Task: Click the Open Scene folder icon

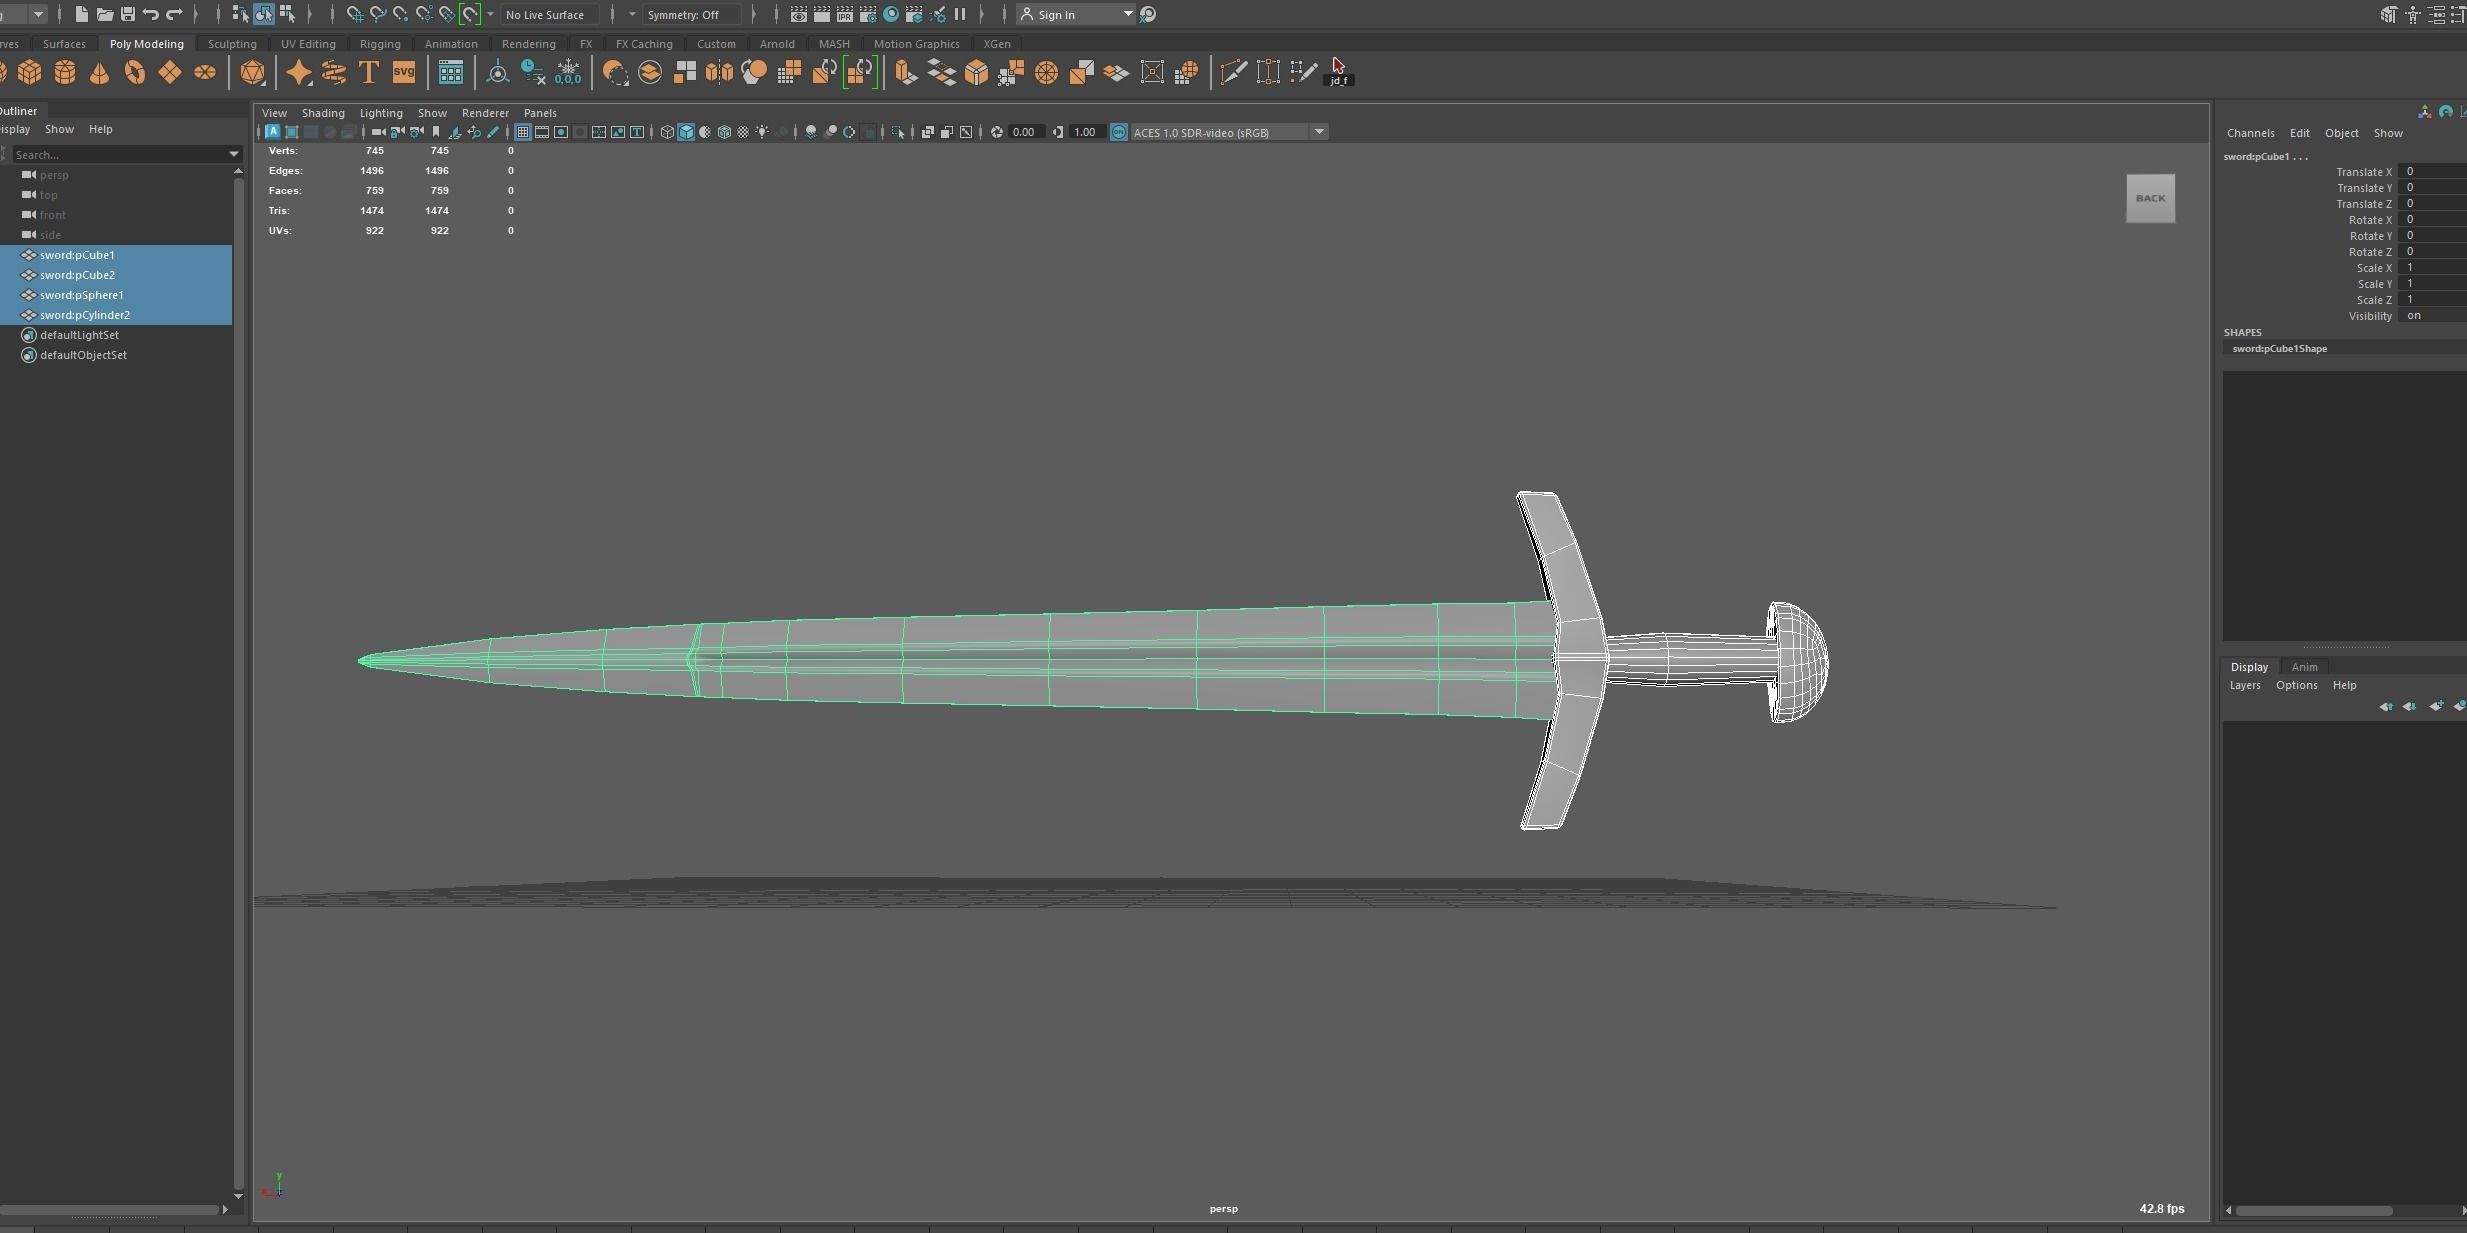Action: 104,14
